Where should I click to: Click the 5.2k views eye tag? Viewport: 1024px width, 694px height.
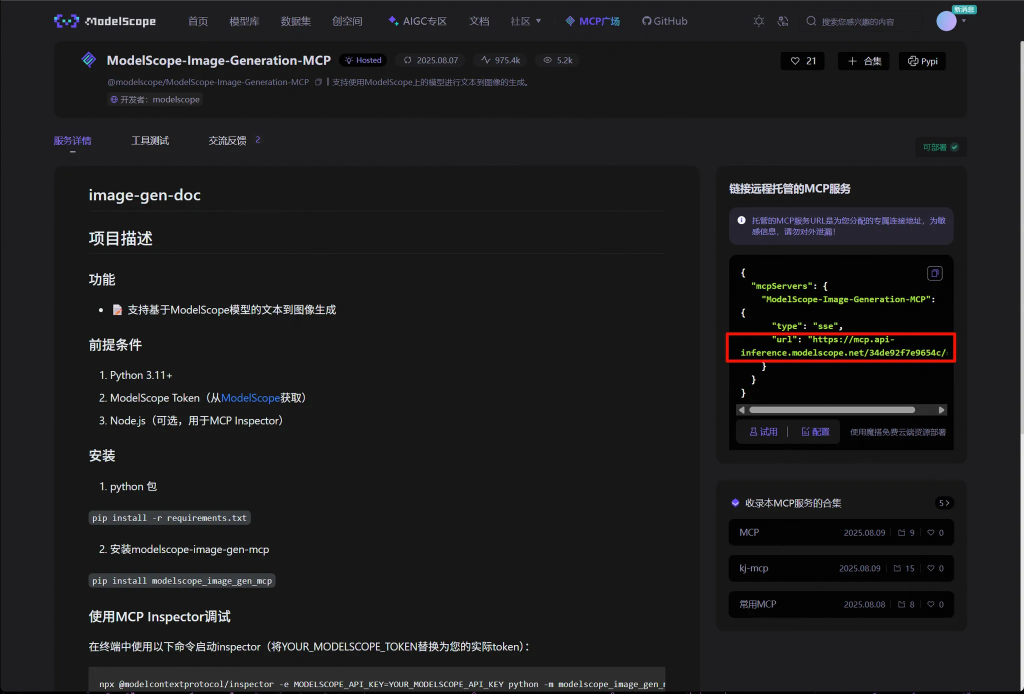(x=558, y=60)
